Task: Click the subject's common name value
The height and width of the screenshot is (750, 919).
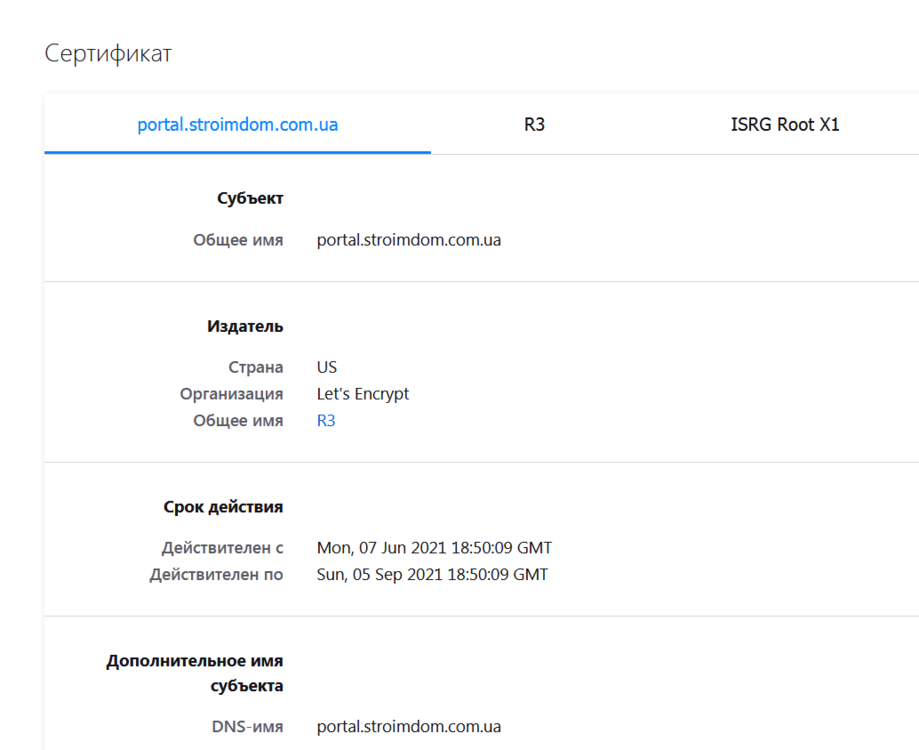Action: pyautogui.click(x=408, y=240)
